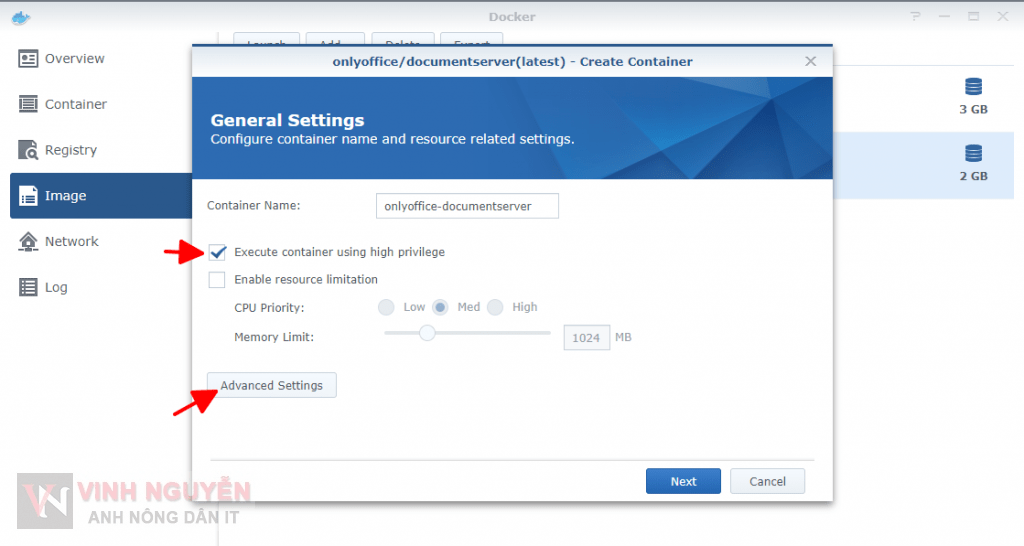Screen dimensions: 1024x546
Task: Click the Network house icon in sidebar
Action: pyautogui.click(x=28, y=241)
